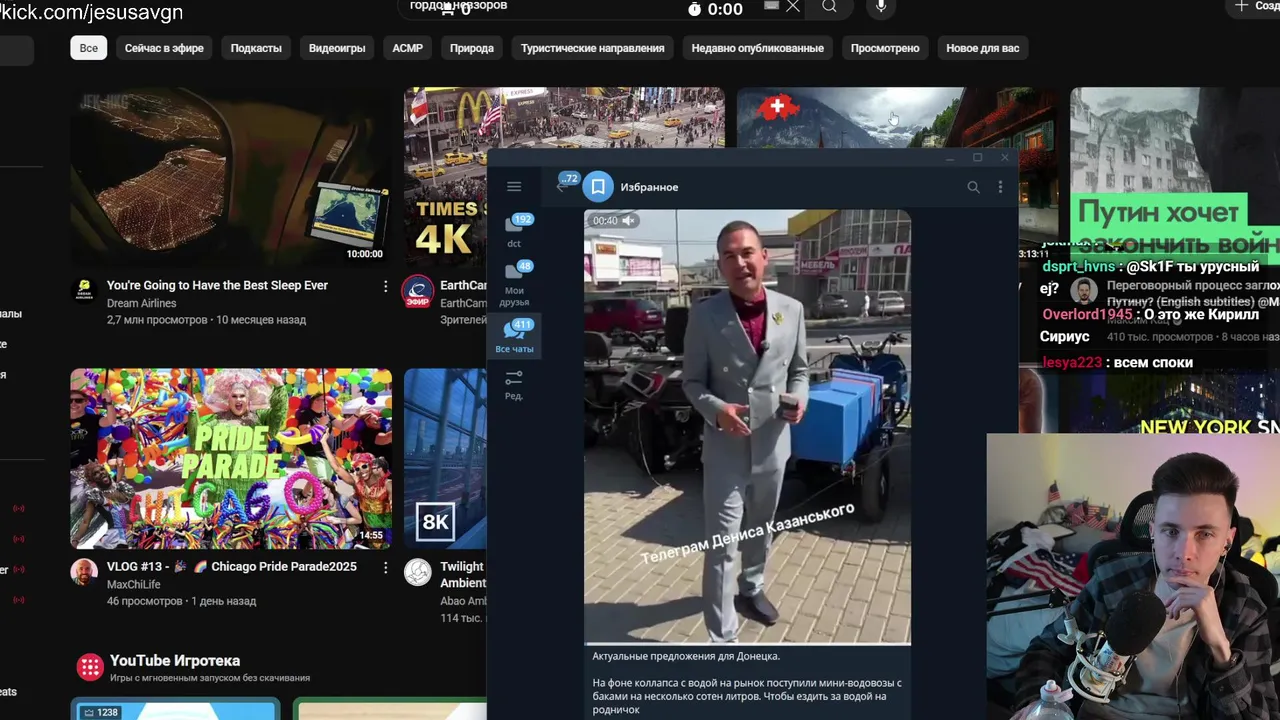
Task: Select the Видеоигры filter chip
Action: click(337, 48)
